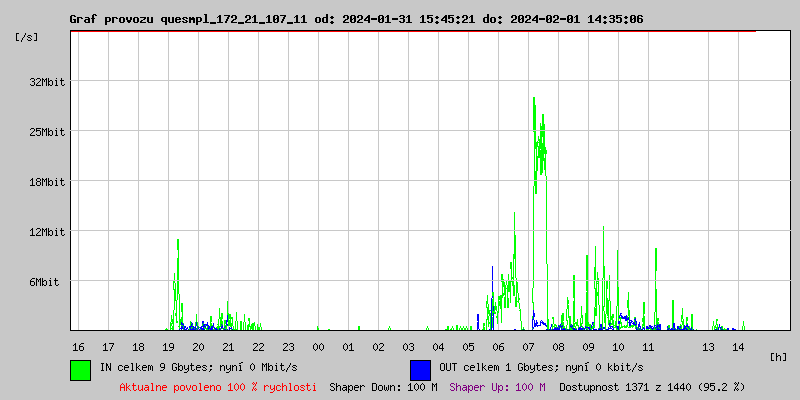Viewport: 800px width, 400px height.
Task: Select the 14 hour mark on time axis
Action: (x=738, y=346)
